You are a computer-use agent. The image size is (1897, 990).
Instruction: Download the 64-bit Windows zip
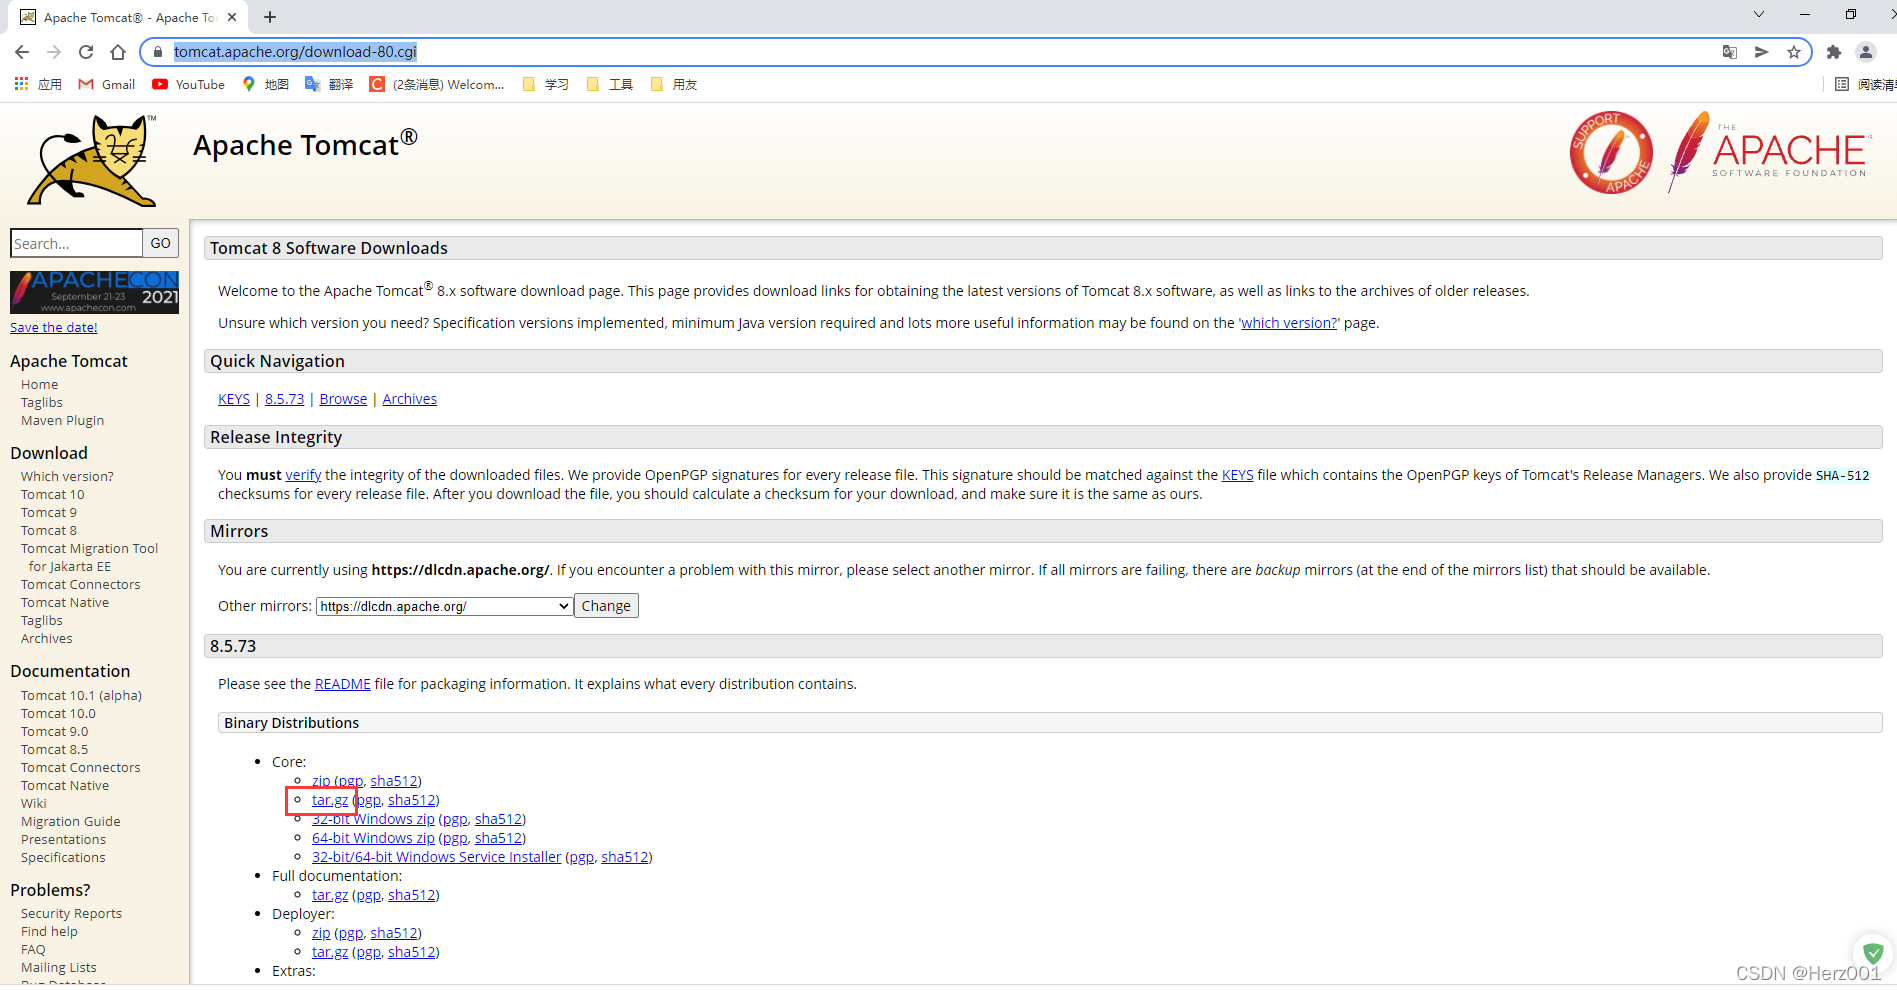pos(373,838)
